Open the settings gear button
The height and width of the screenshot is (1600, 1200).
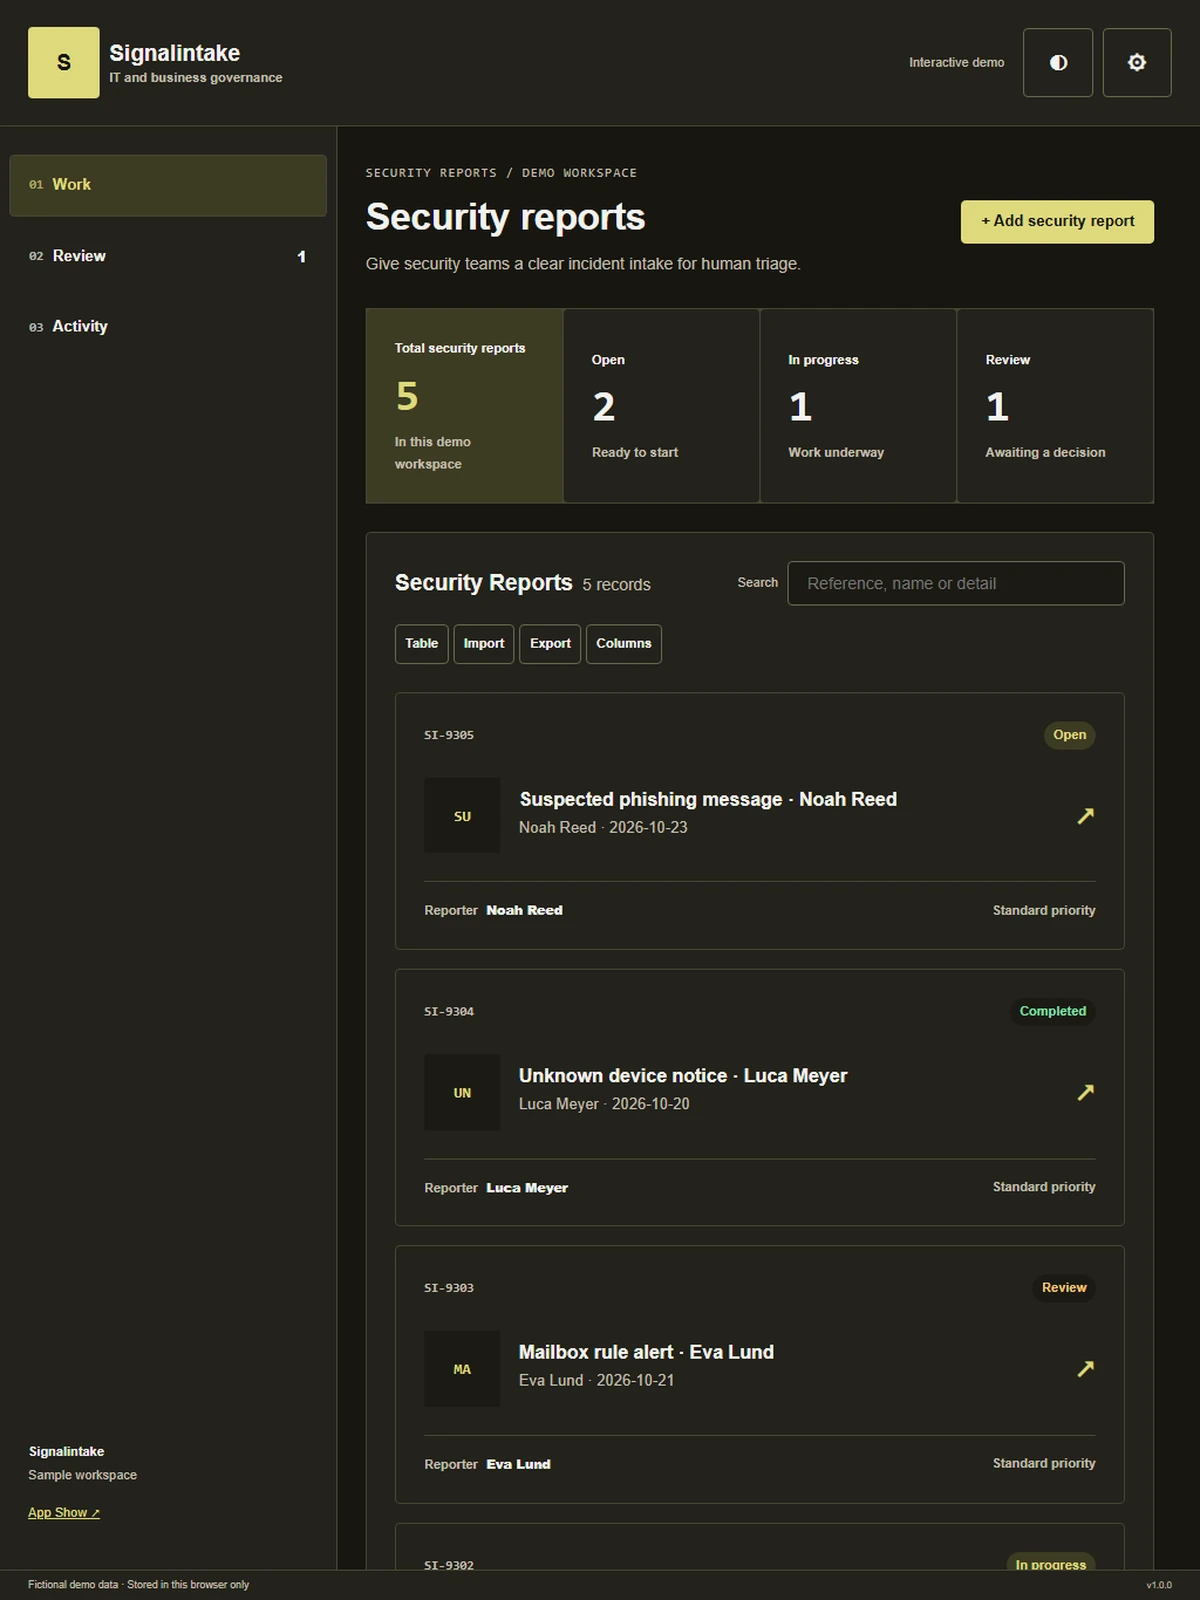(x=1137, y=62)
